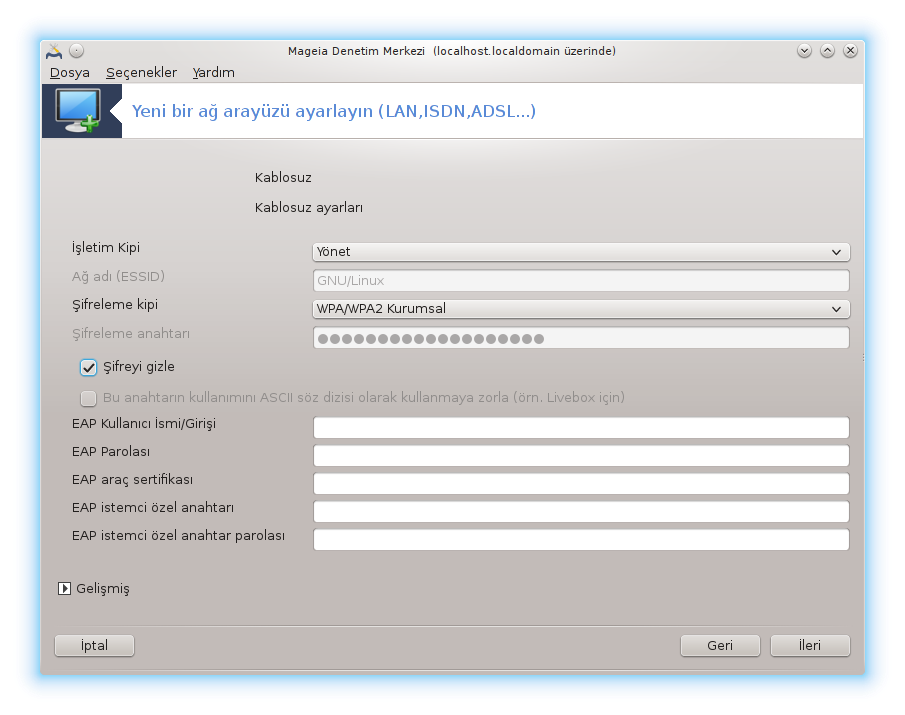Screen dimensions: 905x715
Task: Focus the EAP Kullanıcı İsmi/Girişi field
Action: (x=581, y=428)
